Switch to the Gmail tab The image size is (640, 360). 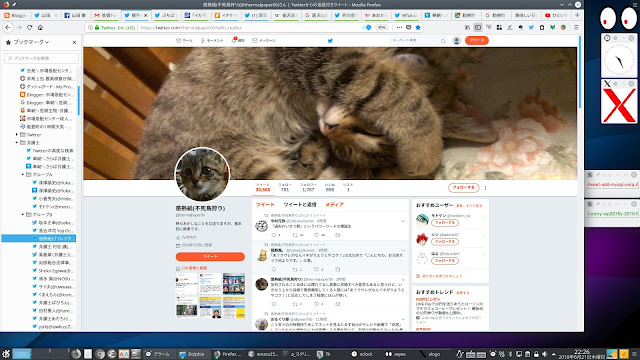(105, 15)
